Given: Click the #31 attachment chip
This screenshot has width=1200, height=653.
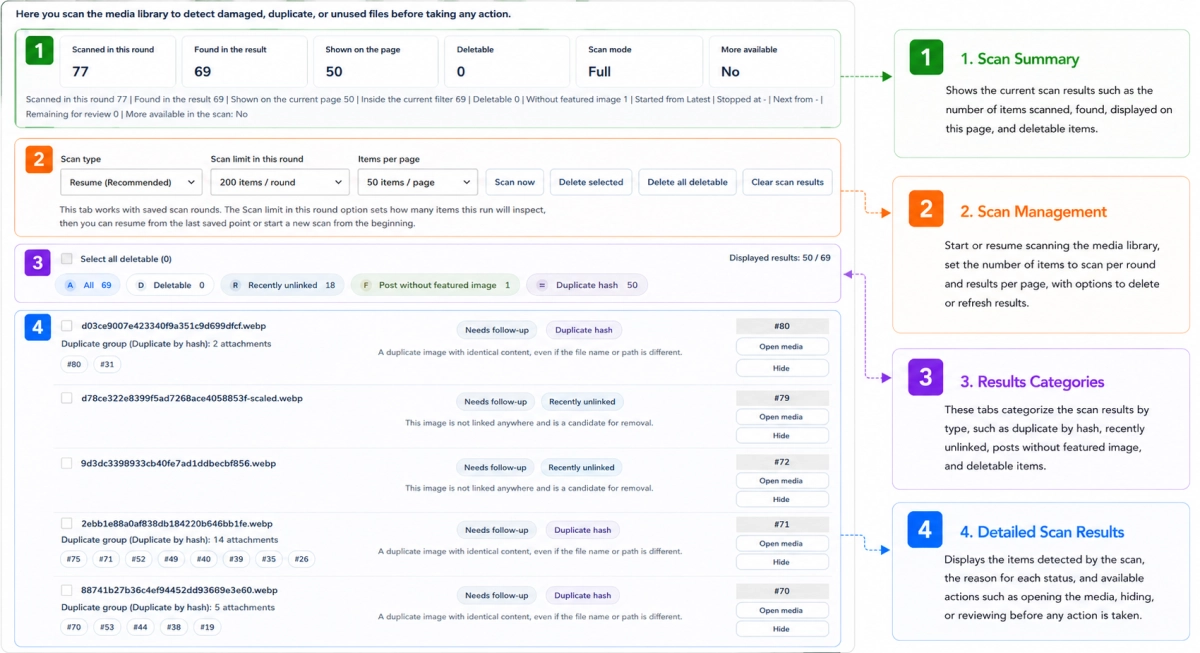Looking at the screenshot, I should [107, 364].
